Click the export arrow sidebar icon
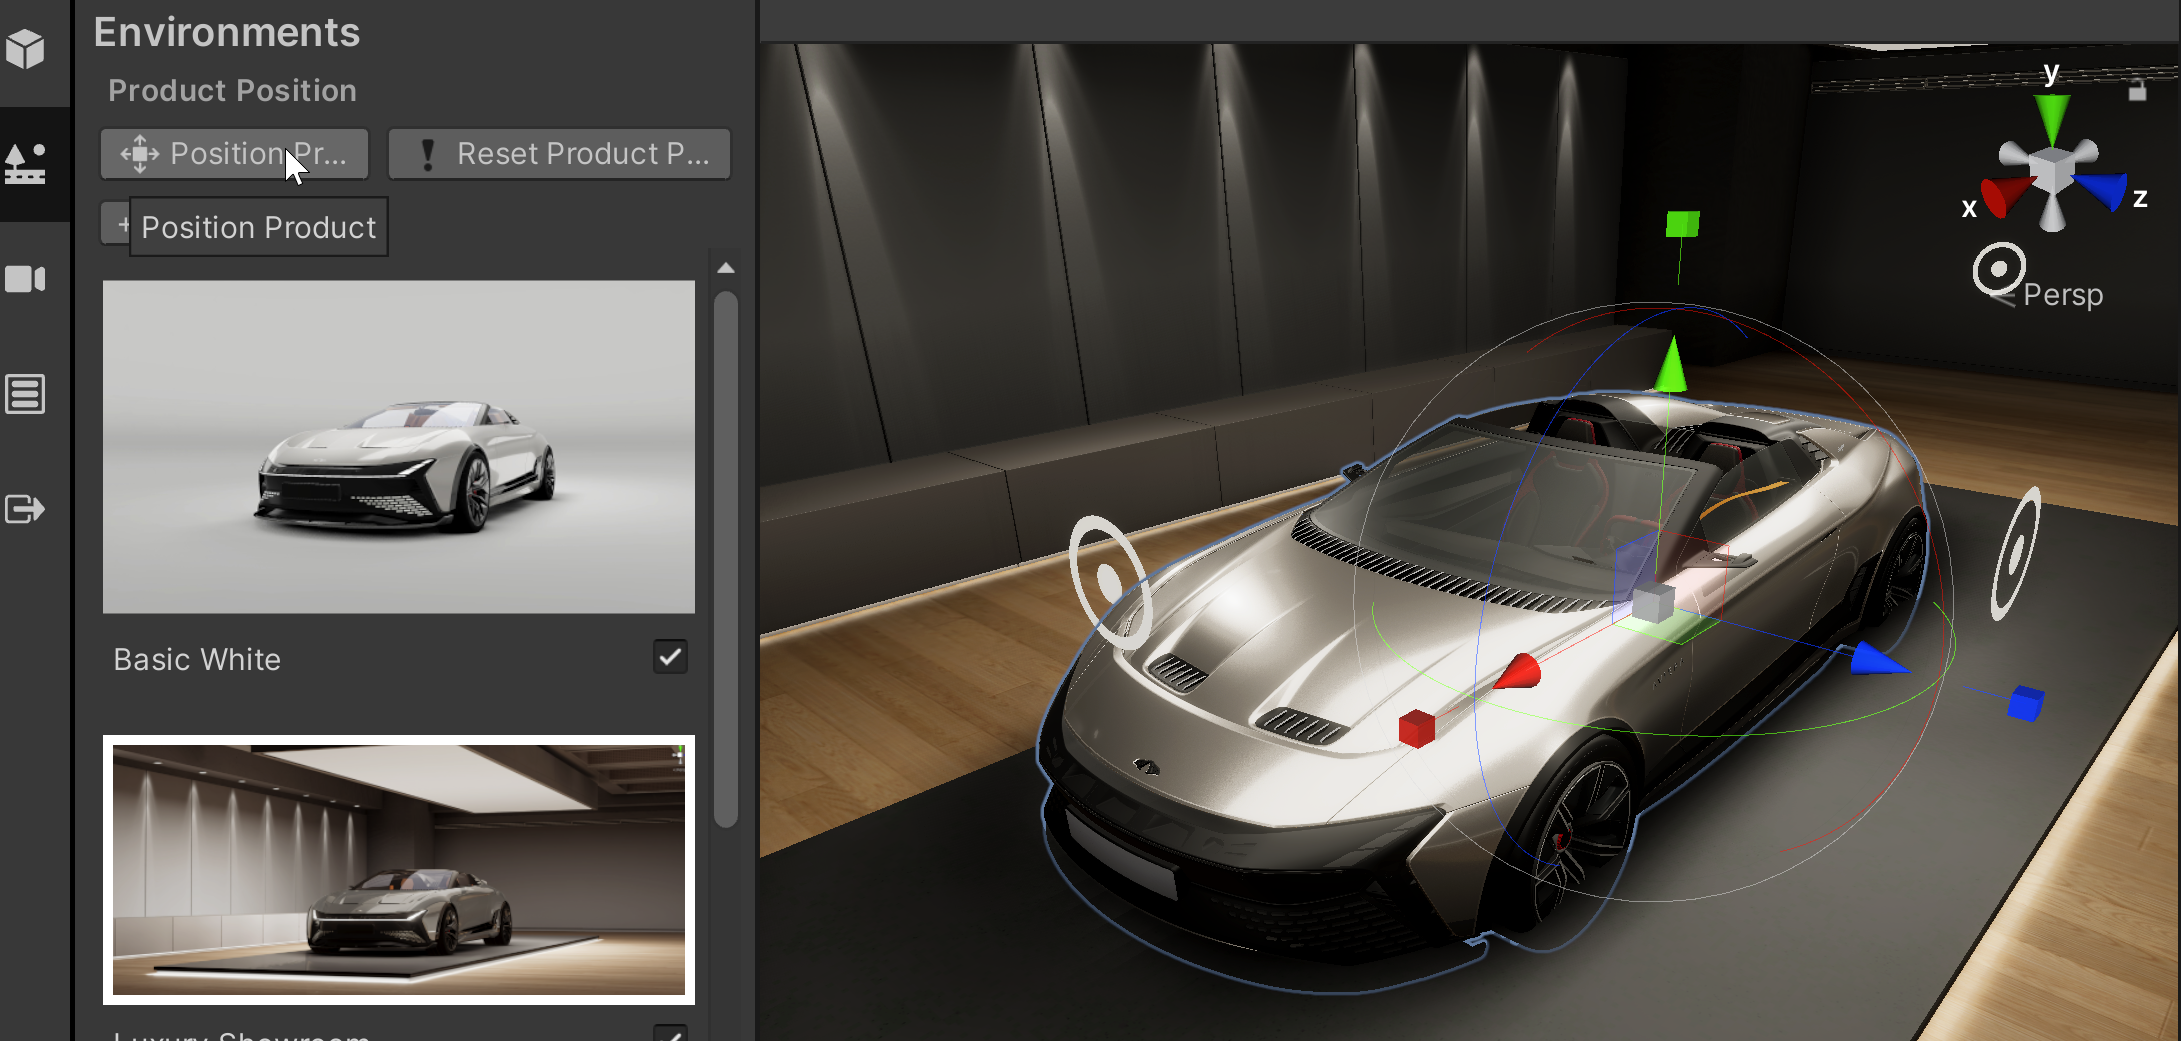The image size is (2181, 1041). point(25,509)
